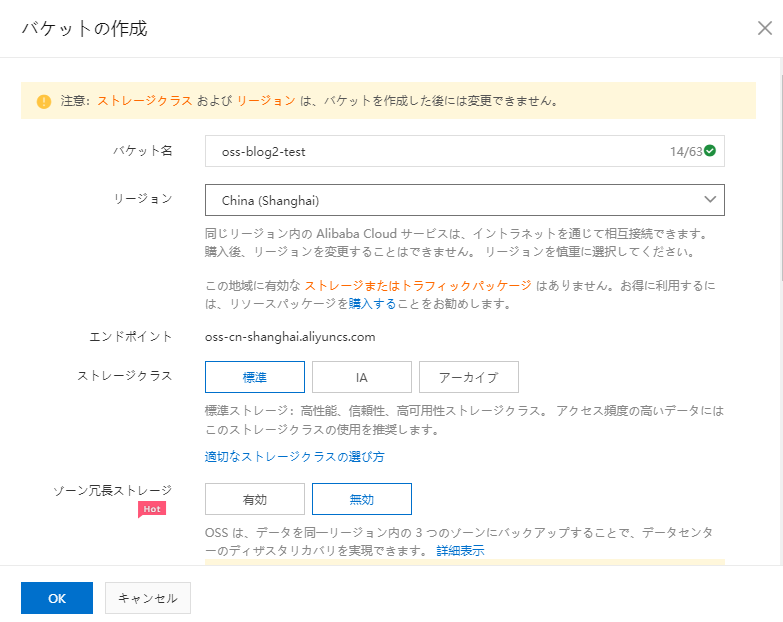Screen dimensions: 783x622
Task: Click the yellow warning notice icon
Action: tap(44, 101)
